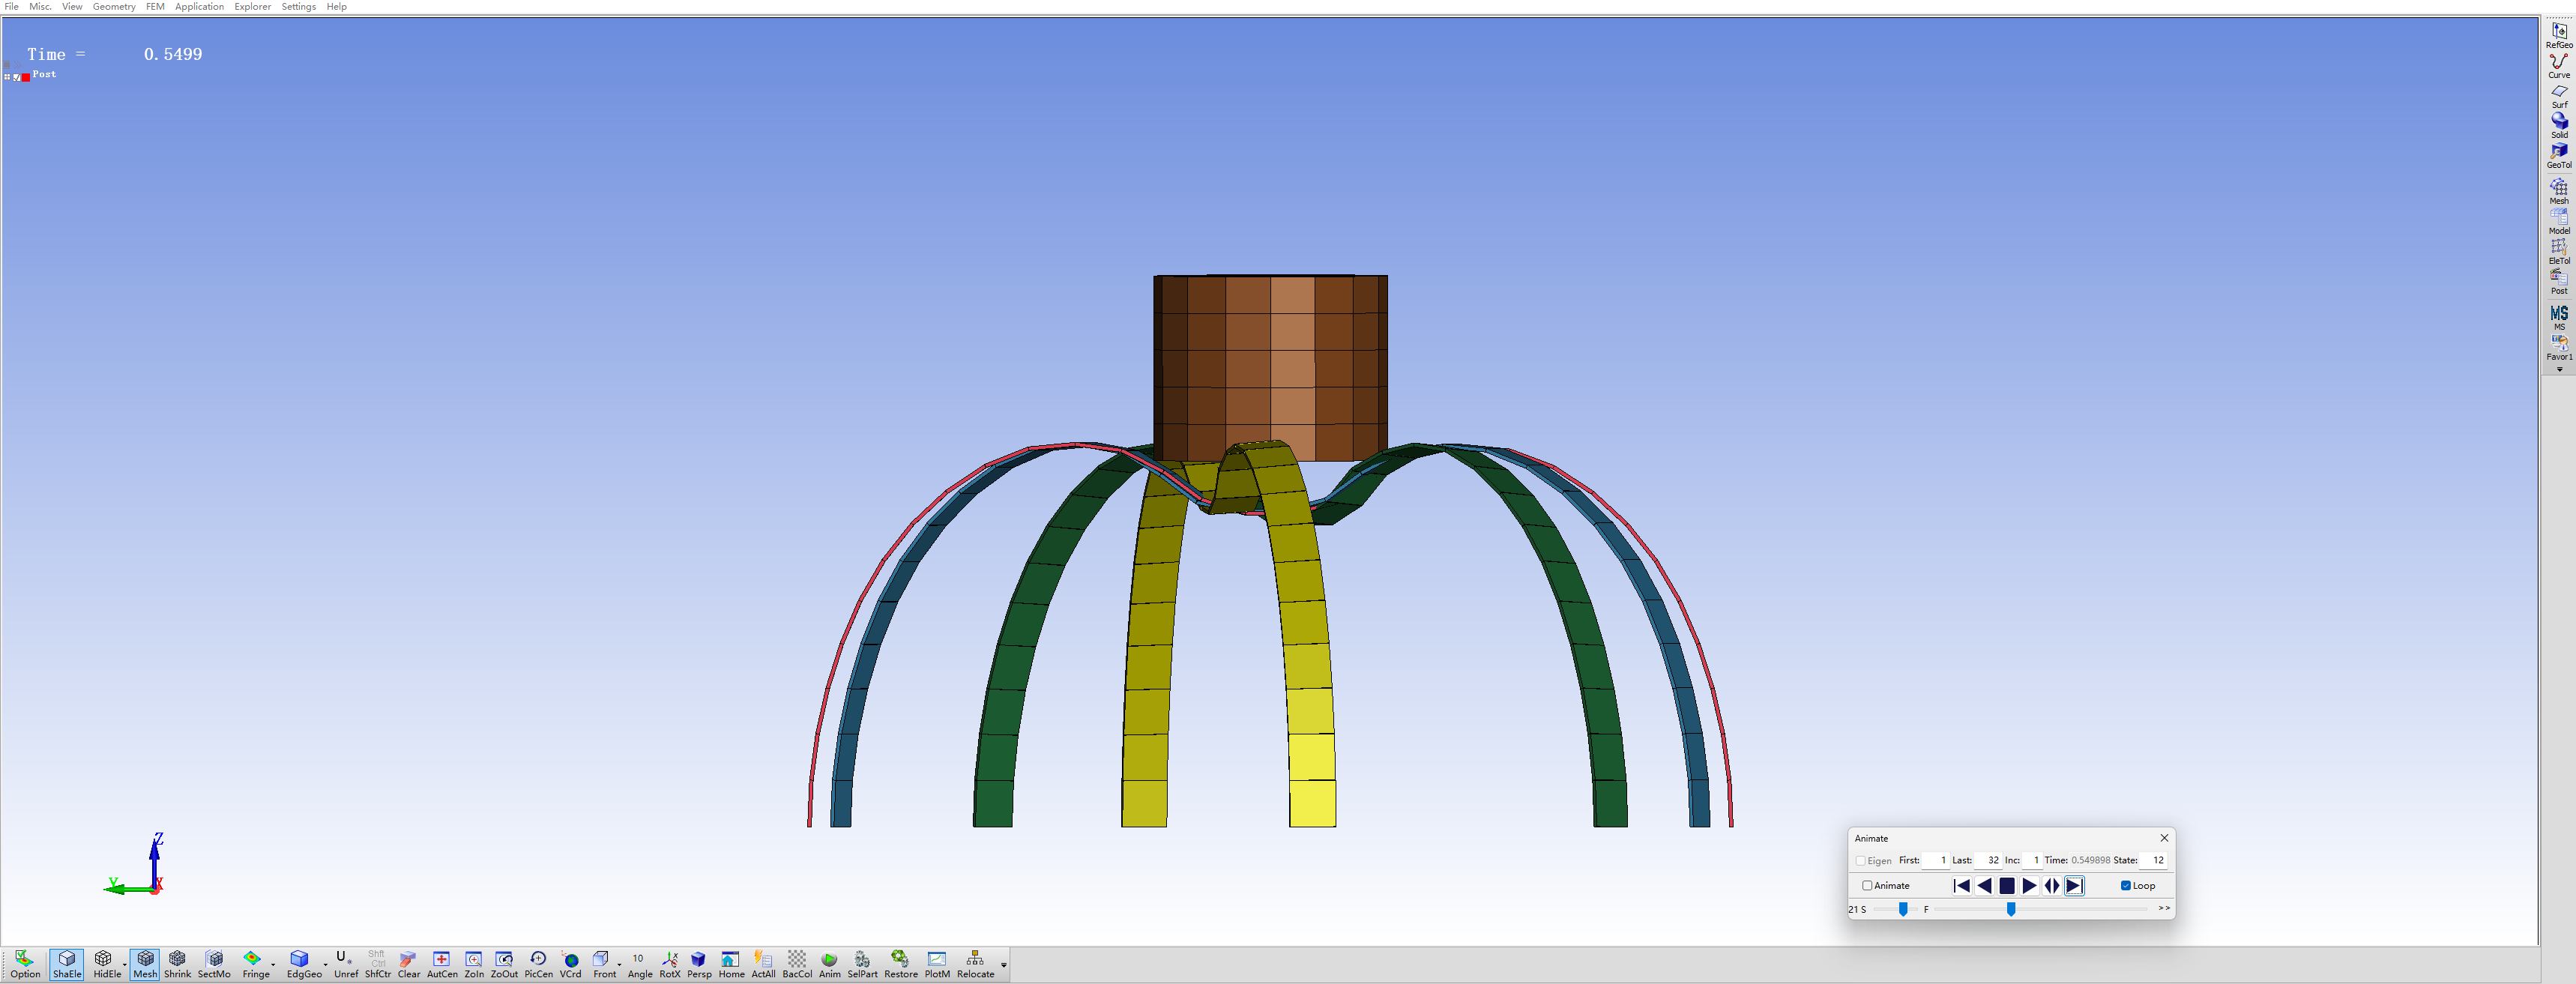The height and width of the screenshot is (984, 2576).
Task: Expand the Front view dropdown arrow
Action: point(619,966)
